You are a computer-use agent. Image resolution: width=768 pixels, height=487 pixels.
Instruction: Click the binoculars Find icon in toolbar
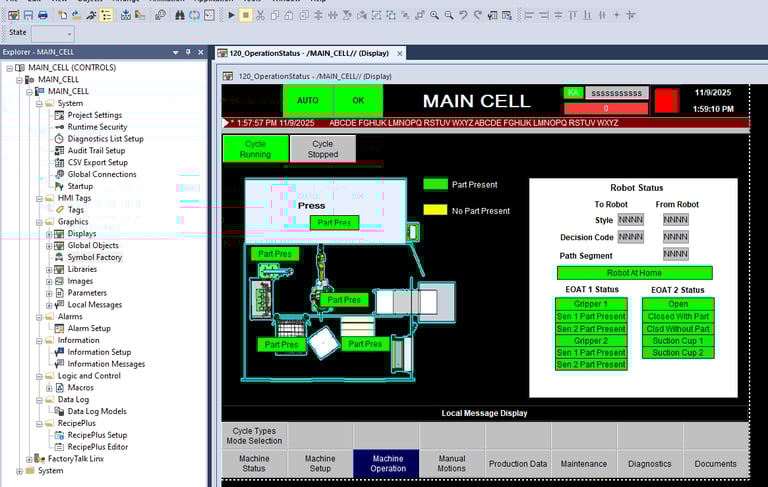coord(179,15)
